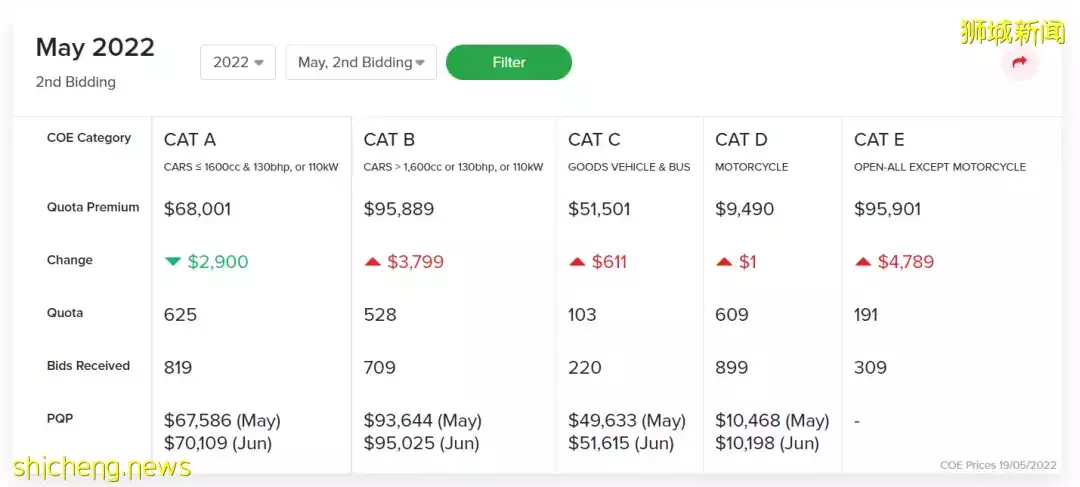Click the Quota Premium row label

point(93,208)
